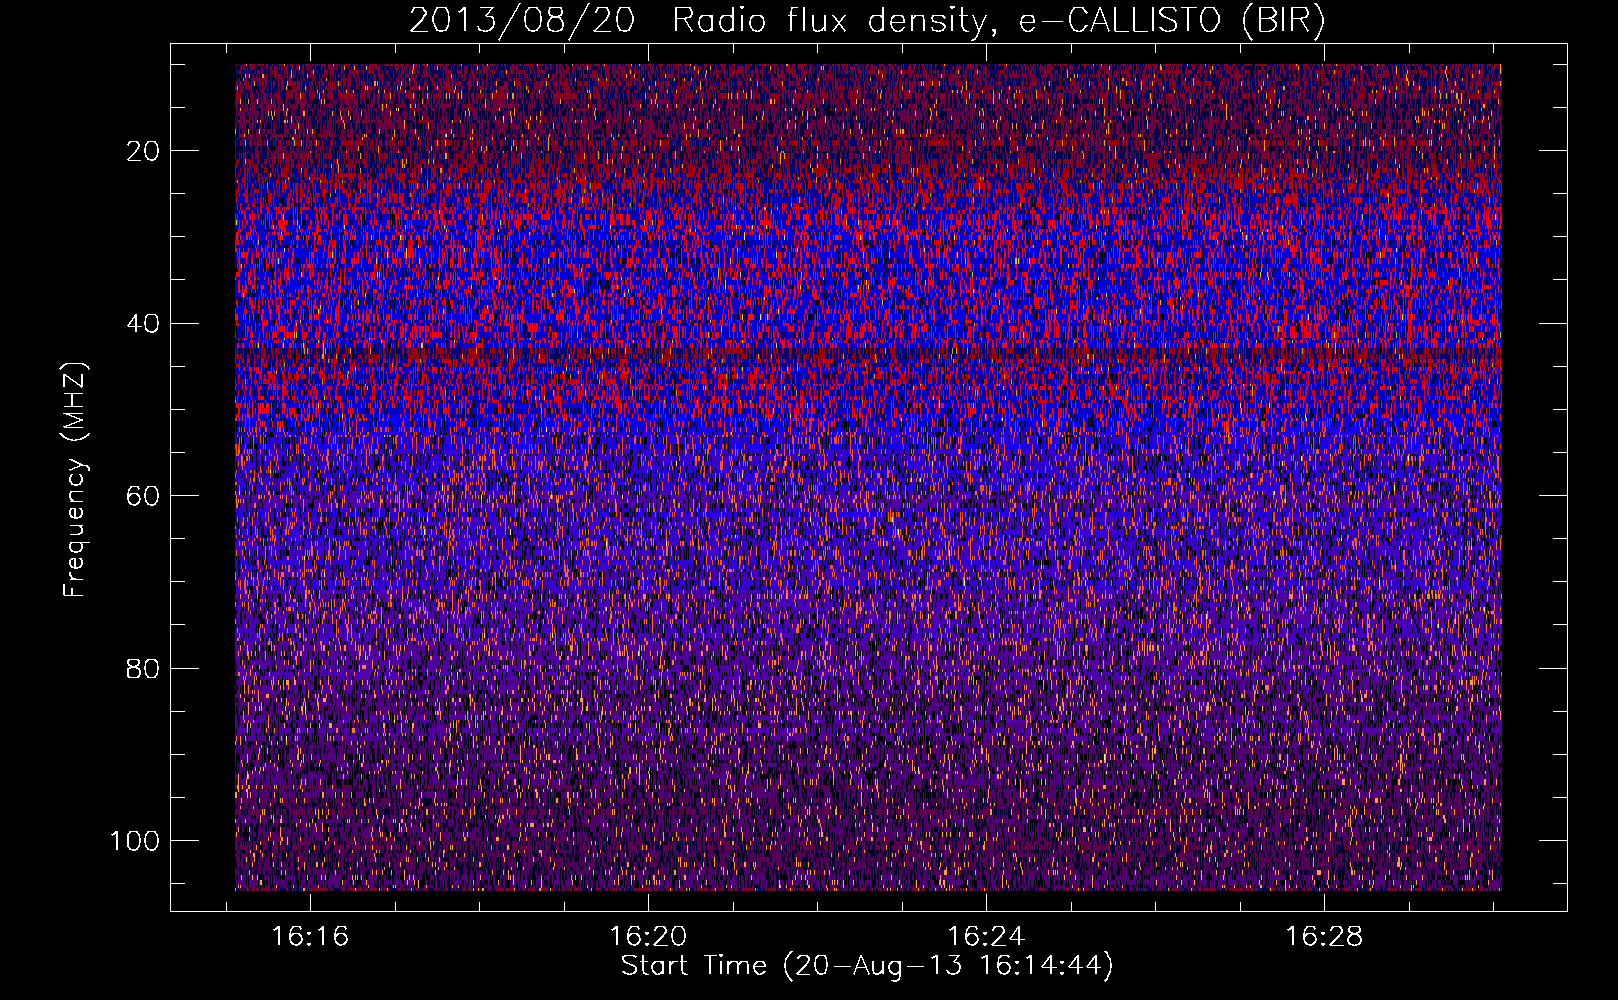
Task: Click the dark red horizontal band near 44 MHz
Action: click(x=868, y=356)
